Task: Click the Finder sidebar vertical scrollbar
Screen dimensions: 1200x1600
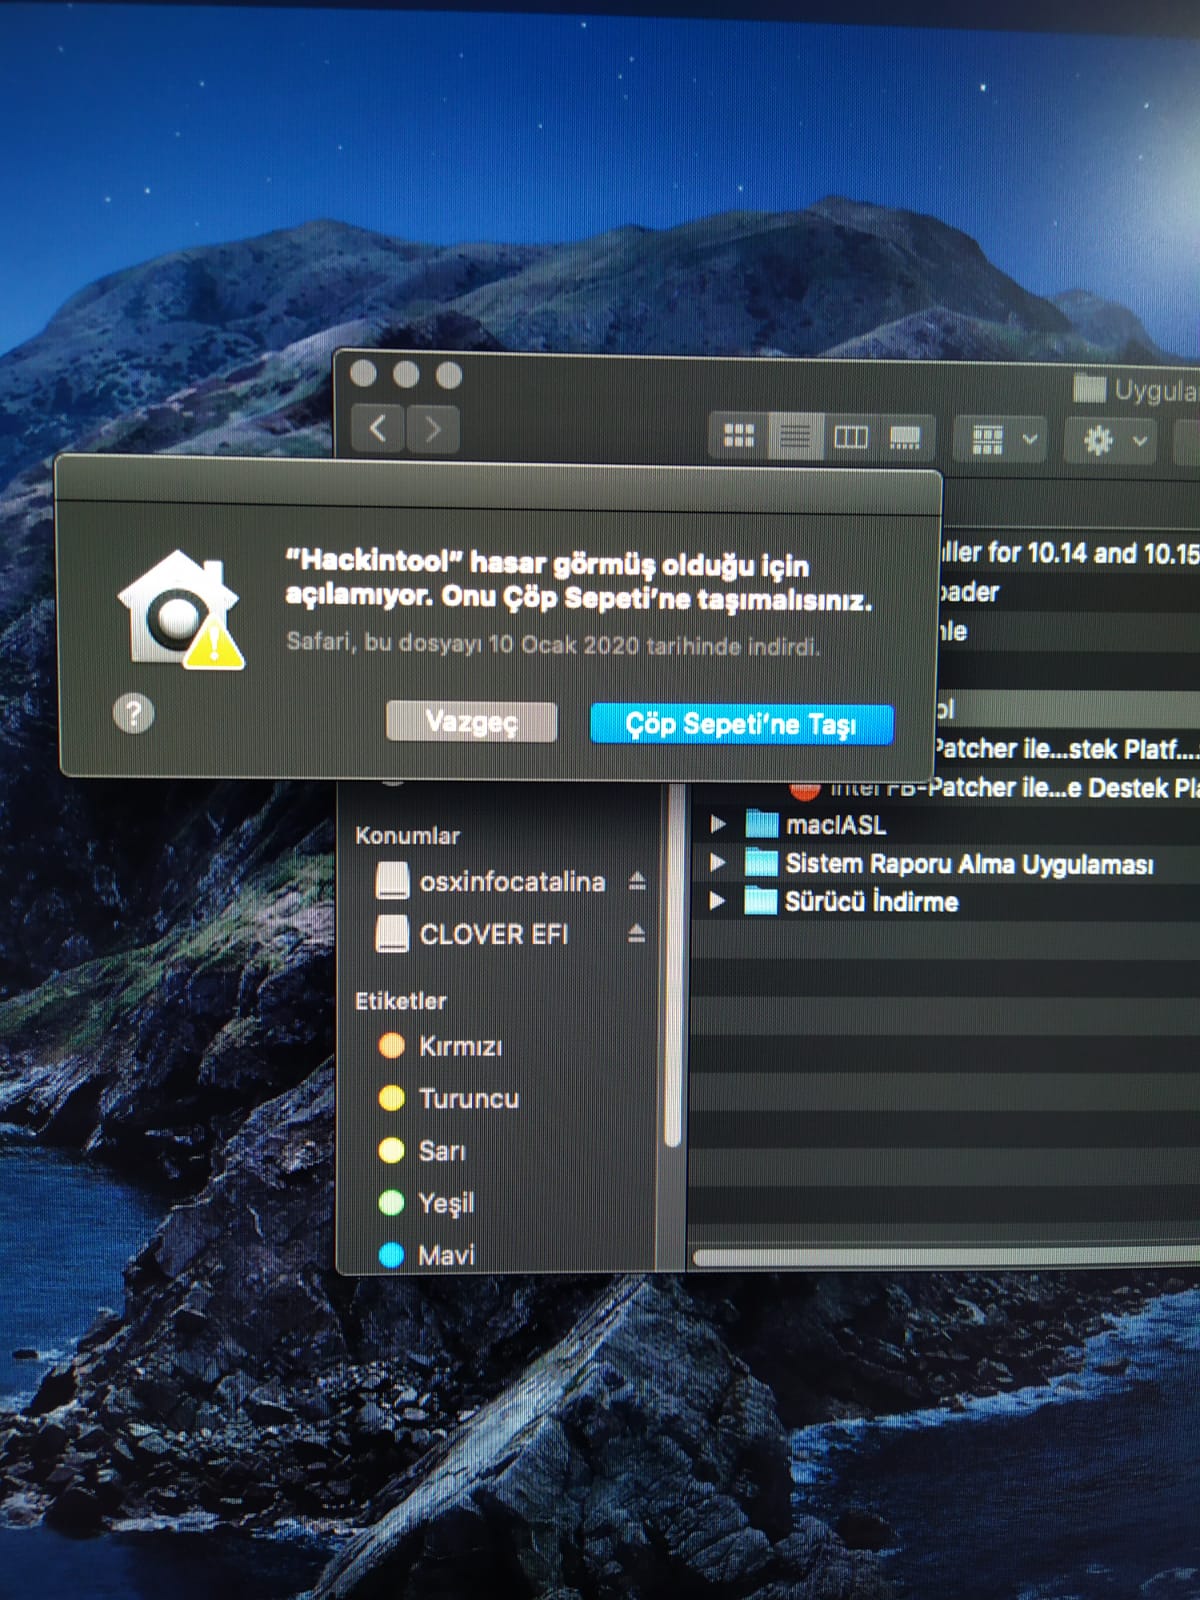Action: pyautogui.click(x=673, y=965)
